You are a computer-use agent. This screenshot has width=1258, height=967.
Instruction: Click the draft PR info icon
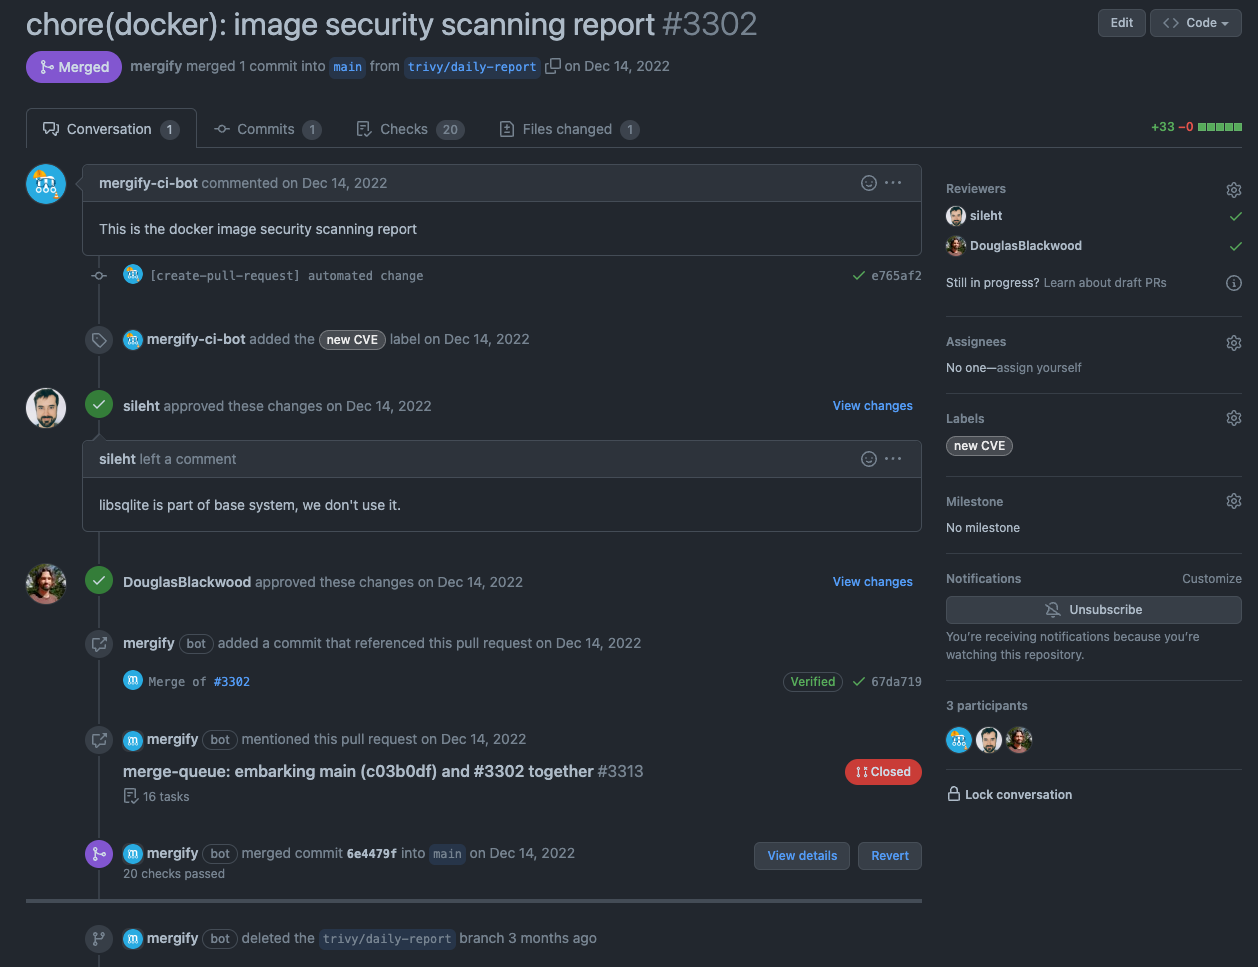point(1234,283)
